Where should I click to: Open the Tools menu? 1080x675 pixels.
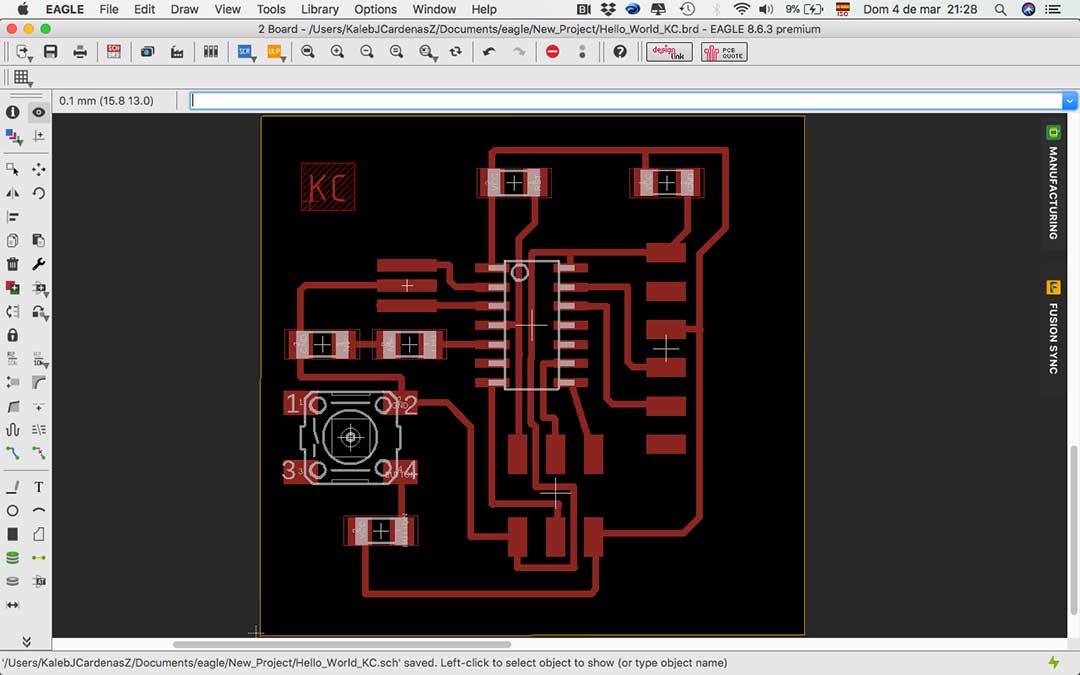[271, 10]
